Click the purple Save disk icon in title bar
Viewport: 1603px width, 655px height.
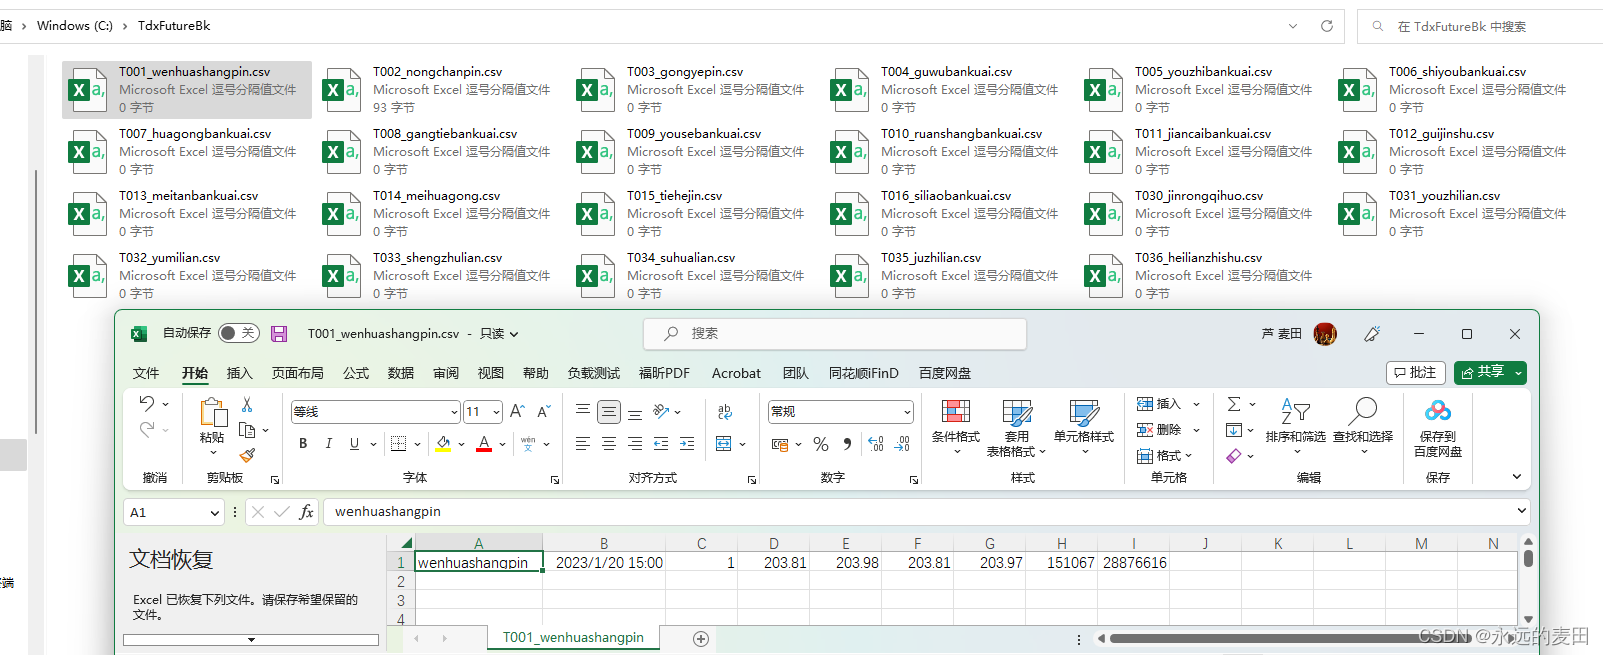[279, 334]
